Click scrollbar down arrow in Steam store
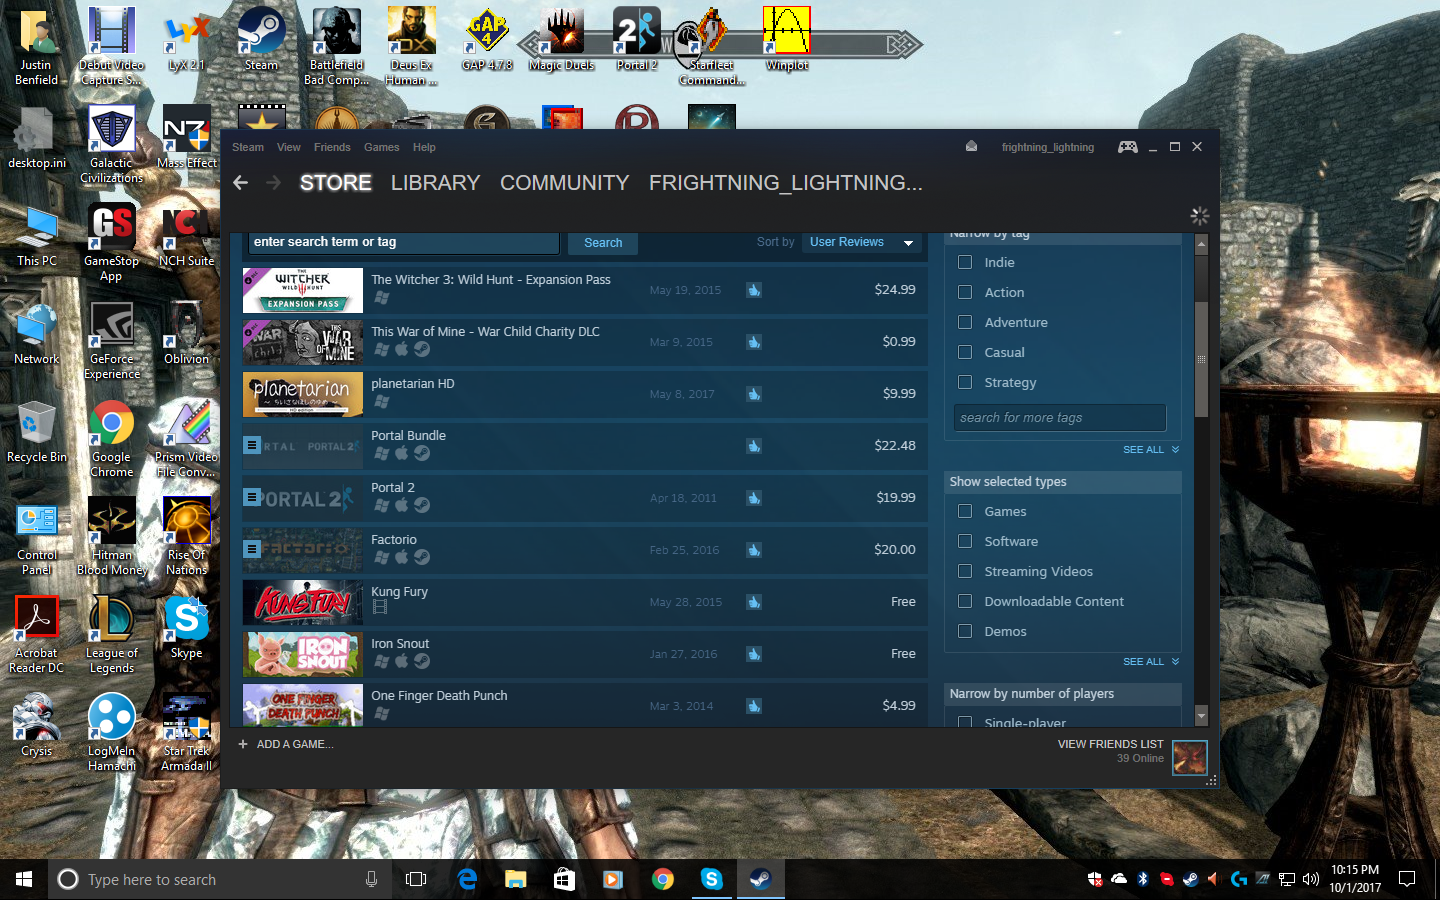 [1201, 716]
